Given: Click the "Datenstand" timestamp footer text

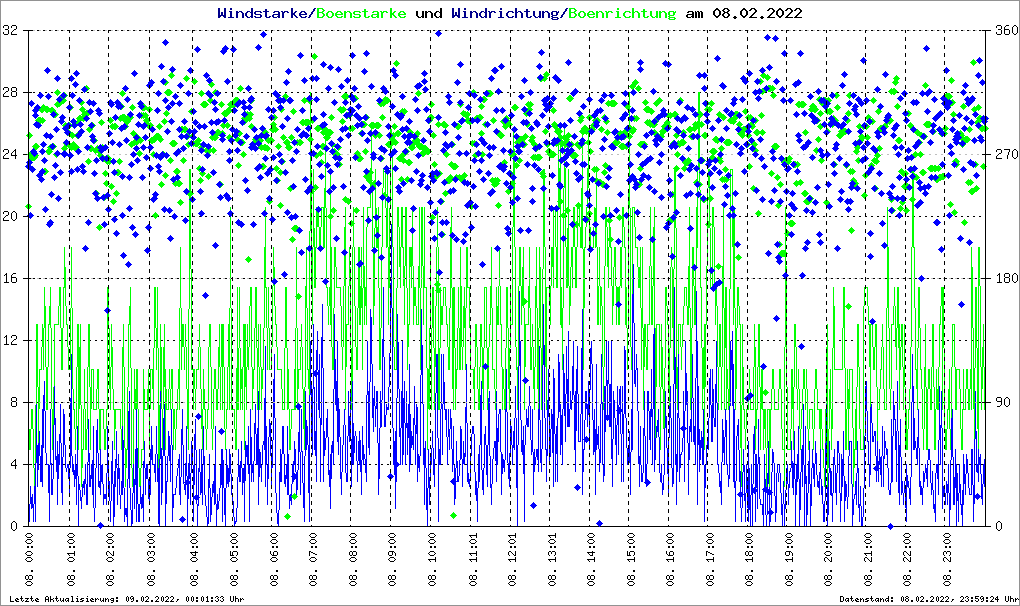Looking at the screenshot, I should [927, 599].
